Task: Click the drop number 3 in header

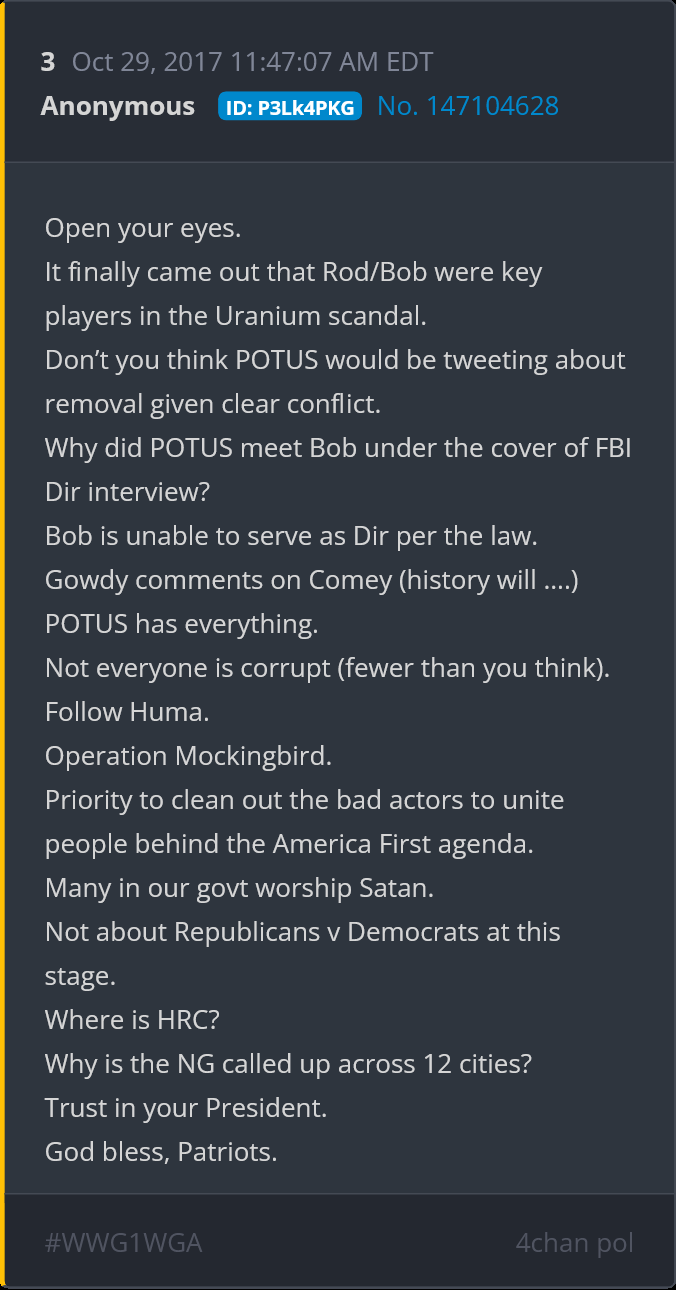Action: pos(48,62)
